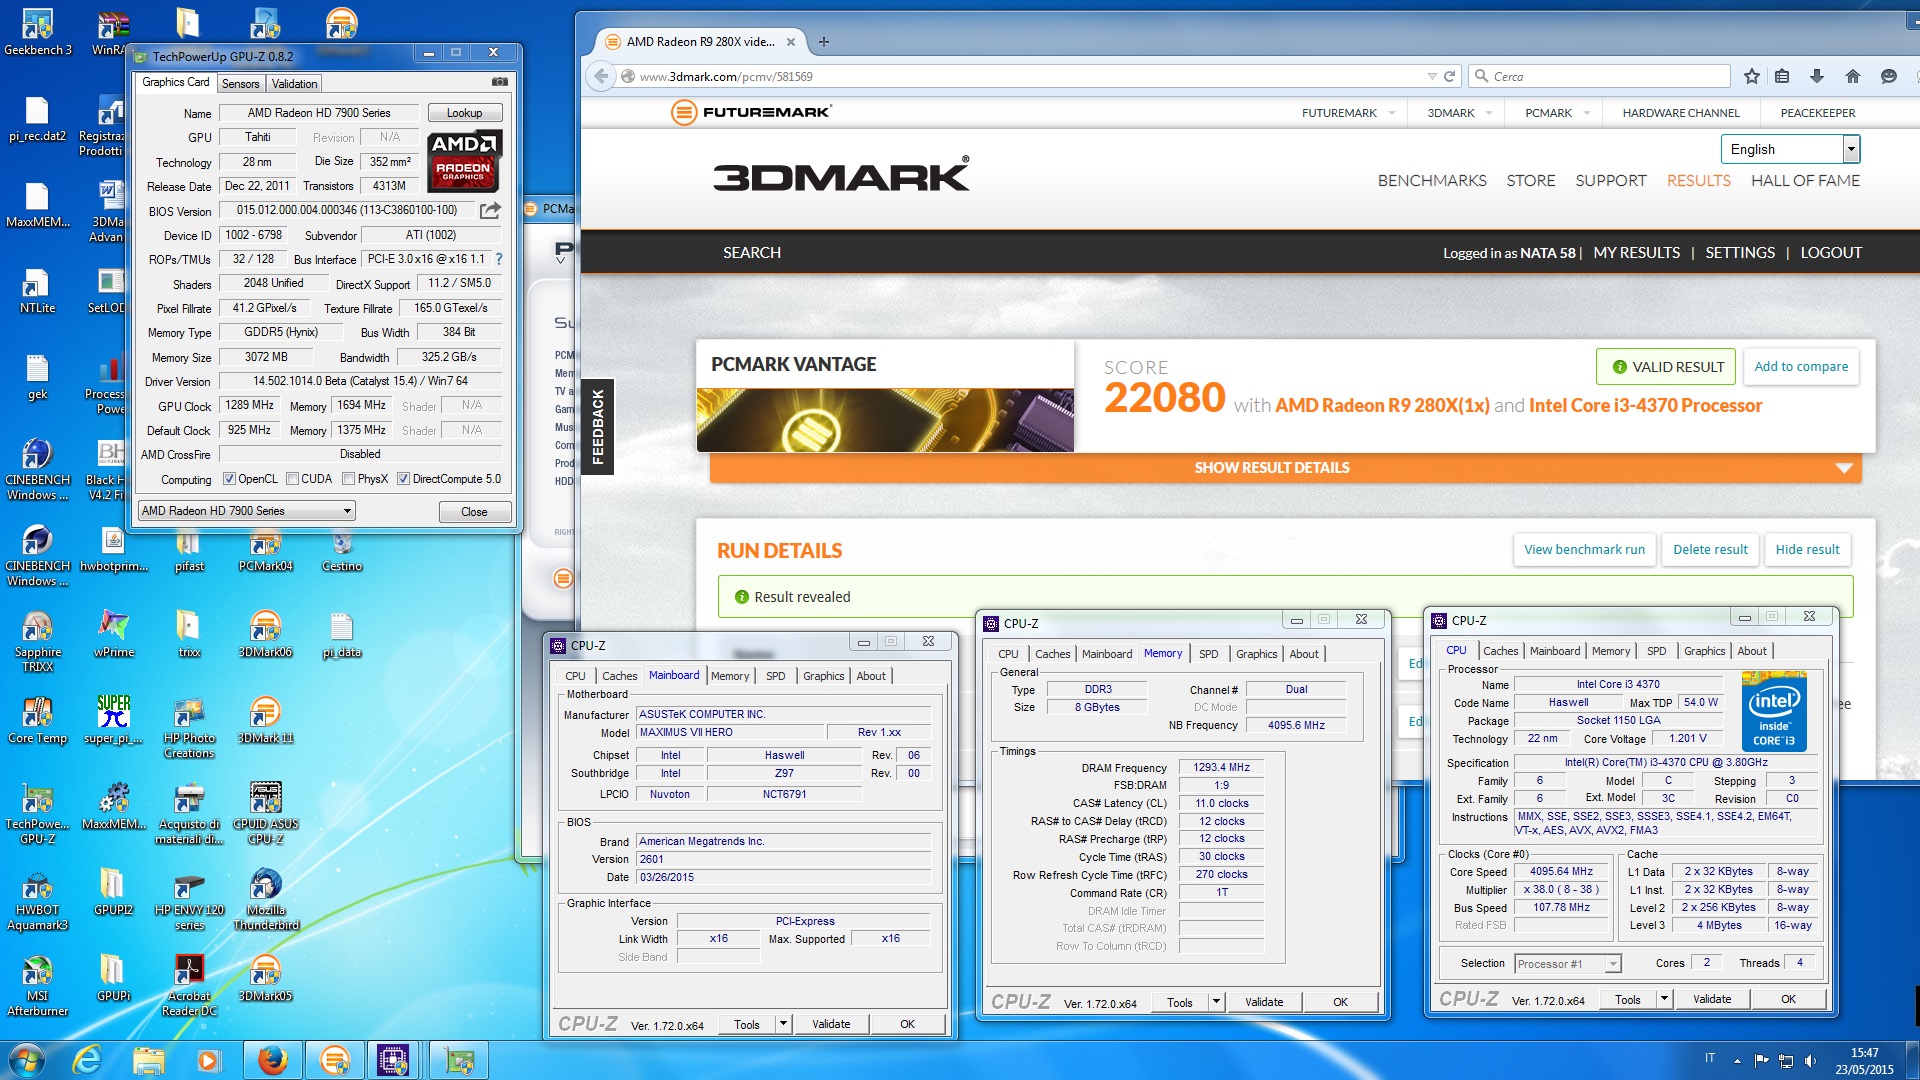Open Geekbench 3 desktop shortcut
Viewport: 1920px width, 1080px height.
pyautogui.click(x=38, y=32)
